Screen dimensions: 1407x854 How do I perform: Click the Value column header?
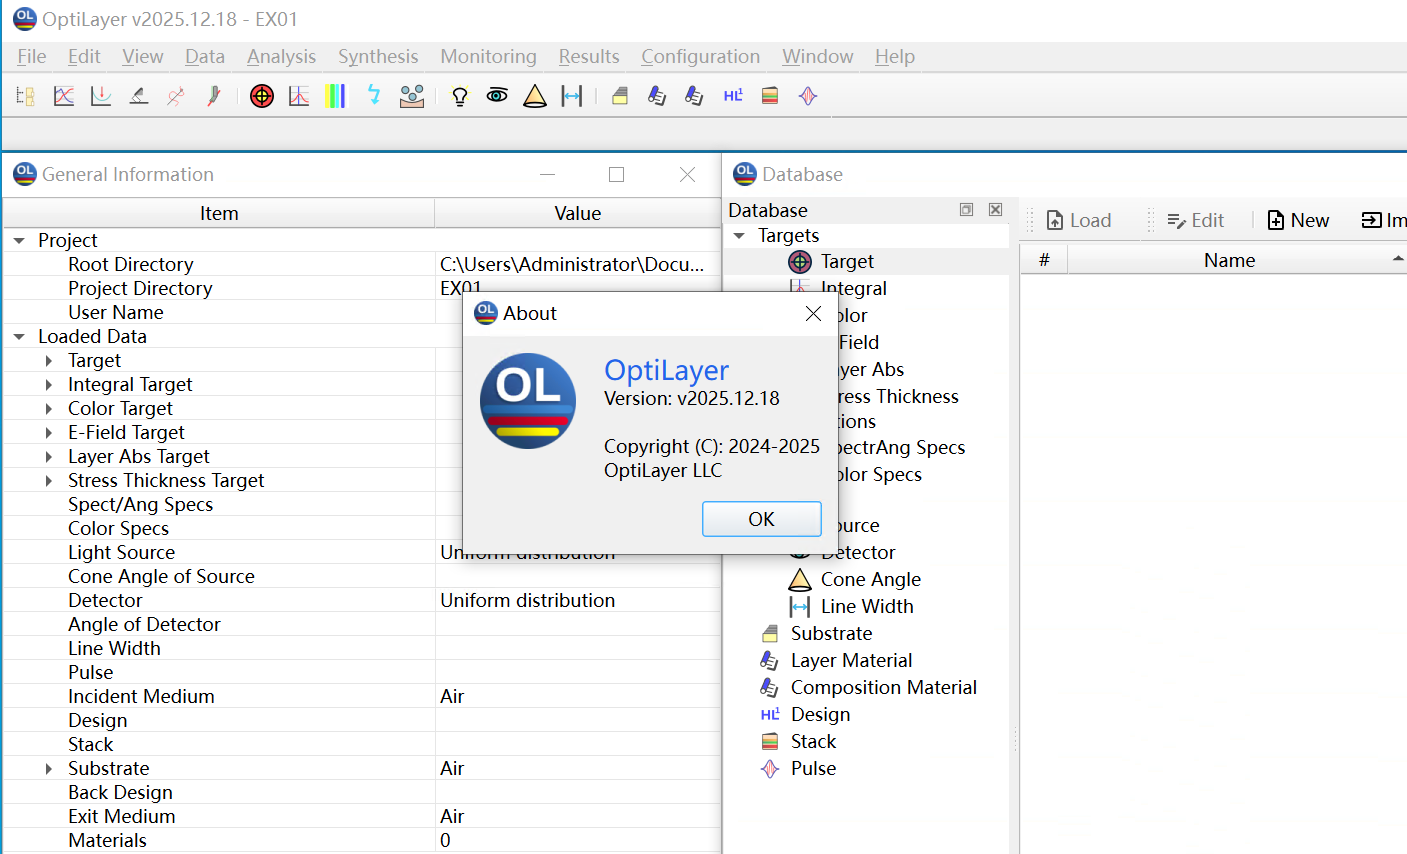pos(578,213)
